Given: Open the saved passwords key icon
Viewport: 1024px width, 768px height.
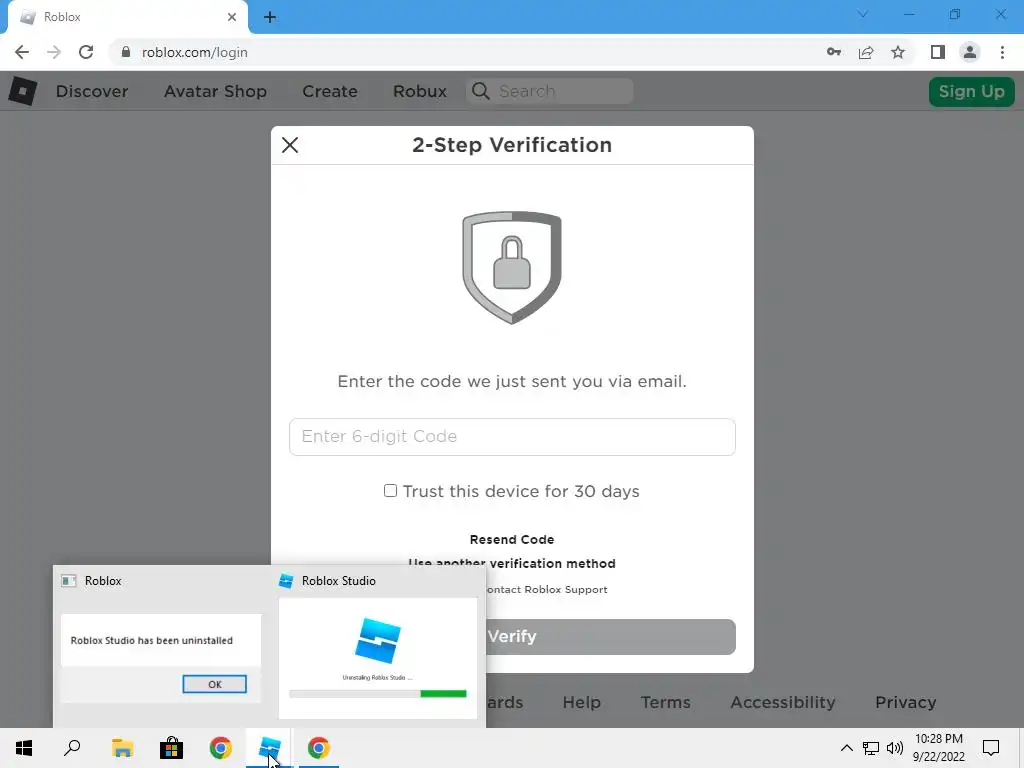Looking at the screenshot, I should click(834, 52).
